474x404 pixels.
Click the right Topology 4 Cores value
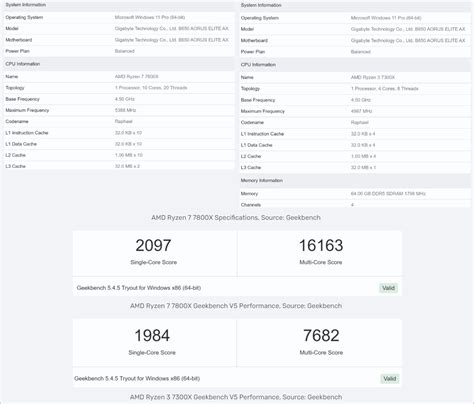tap(384, 89)
